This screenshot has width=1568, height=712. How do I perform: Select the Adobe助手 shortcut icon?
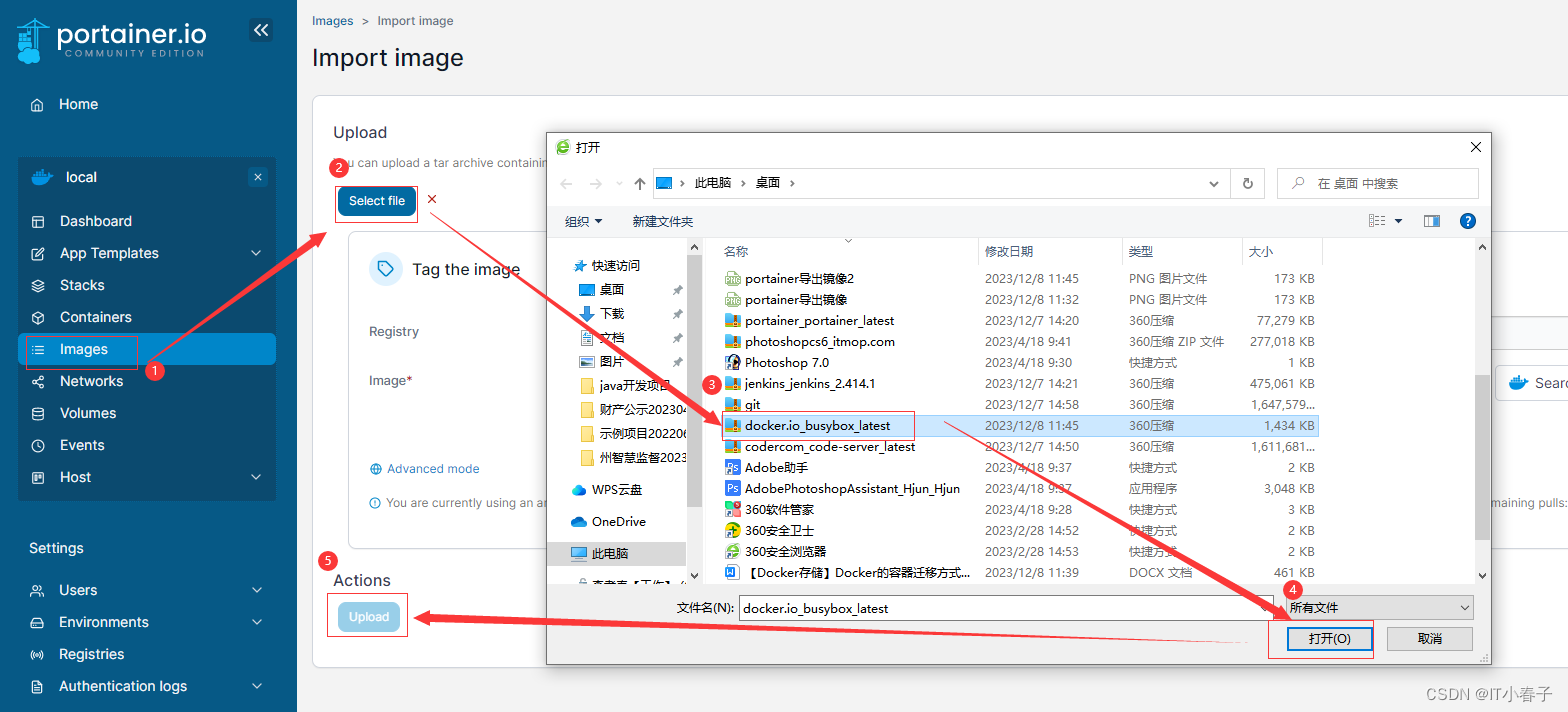[733, 468]
